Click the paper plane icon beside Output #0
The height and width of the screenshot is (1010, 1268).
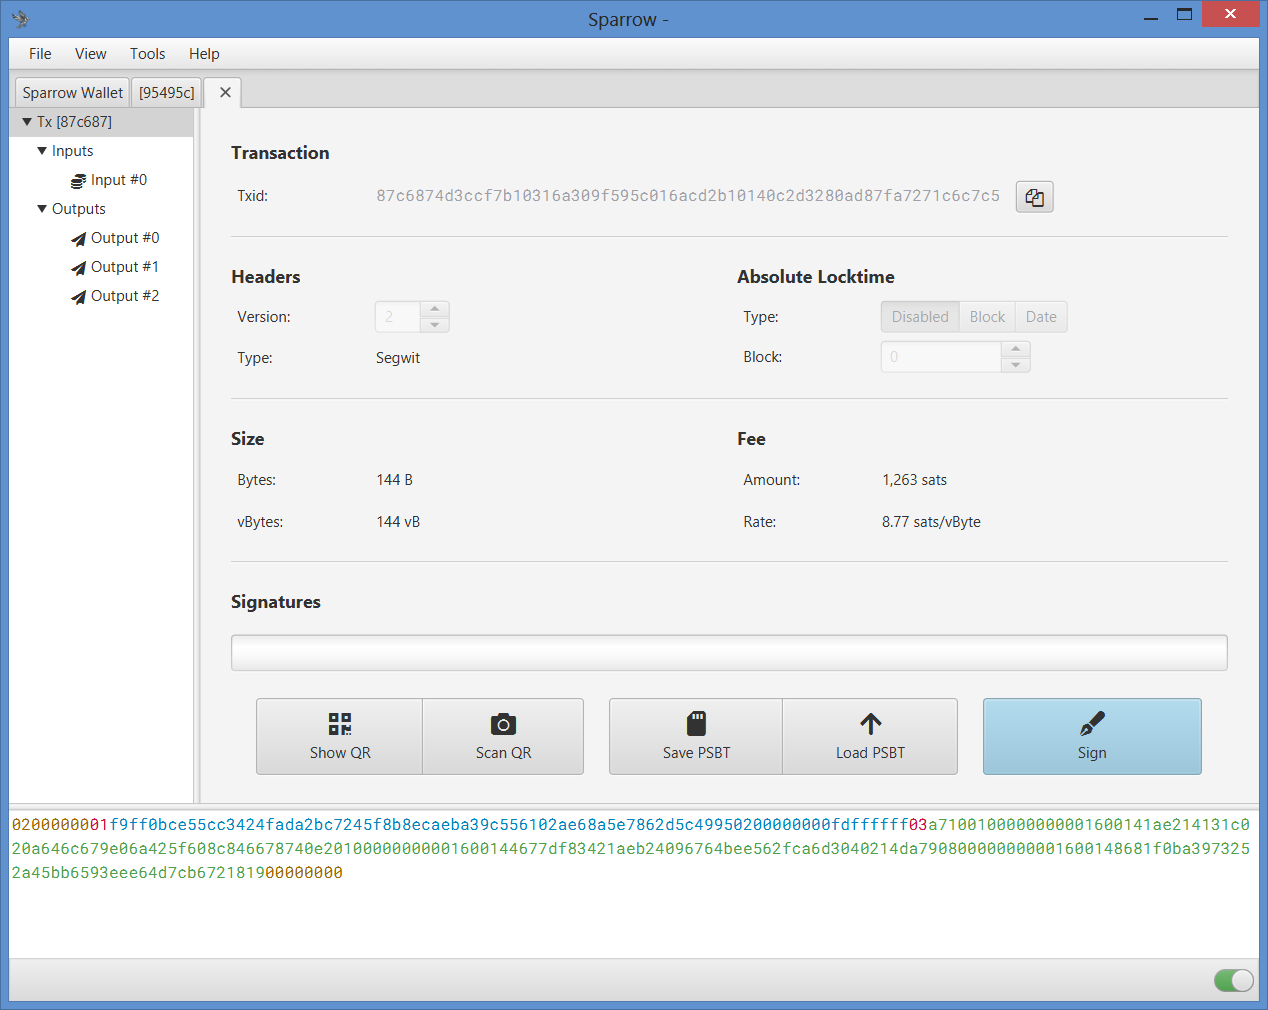point(78,239)
